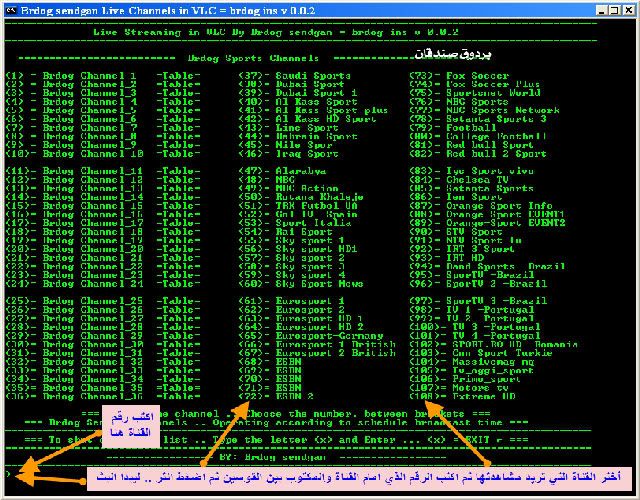Viewport: 640px width, 500px height.
Task: Select the "(73)- Fox Soccer" listing
Action: pos(459,76)
